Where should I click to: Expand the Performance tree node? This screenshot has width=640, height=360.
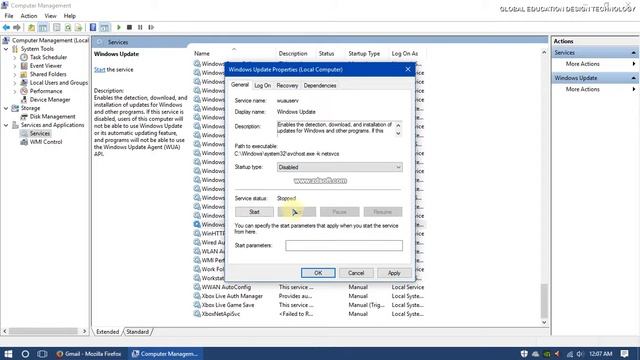15,91
